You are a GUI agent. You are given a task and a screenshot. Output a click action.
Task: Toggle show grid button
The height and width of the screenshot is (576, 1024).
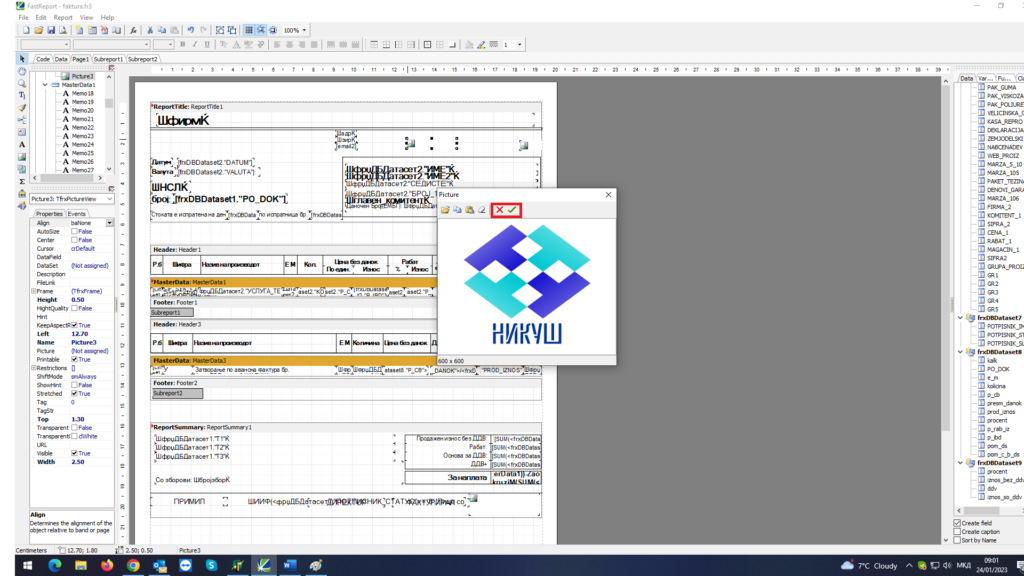(x=249, y=30)
